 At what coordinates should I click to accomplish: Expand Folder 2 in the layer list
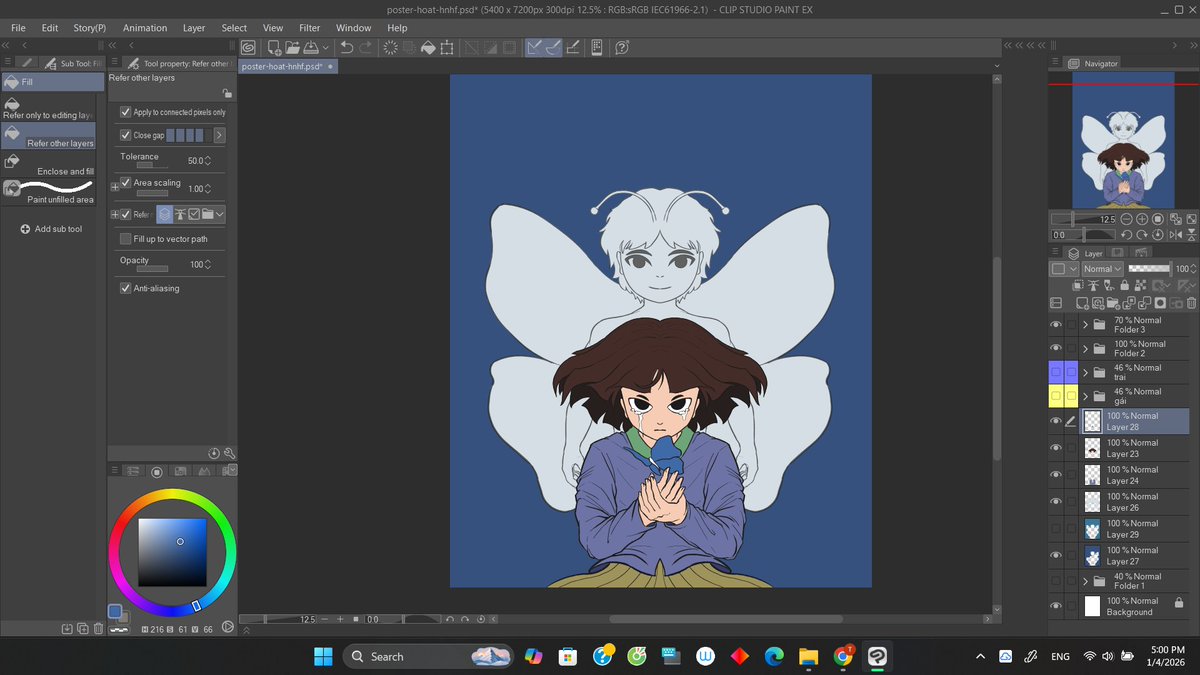point(1085,349)
